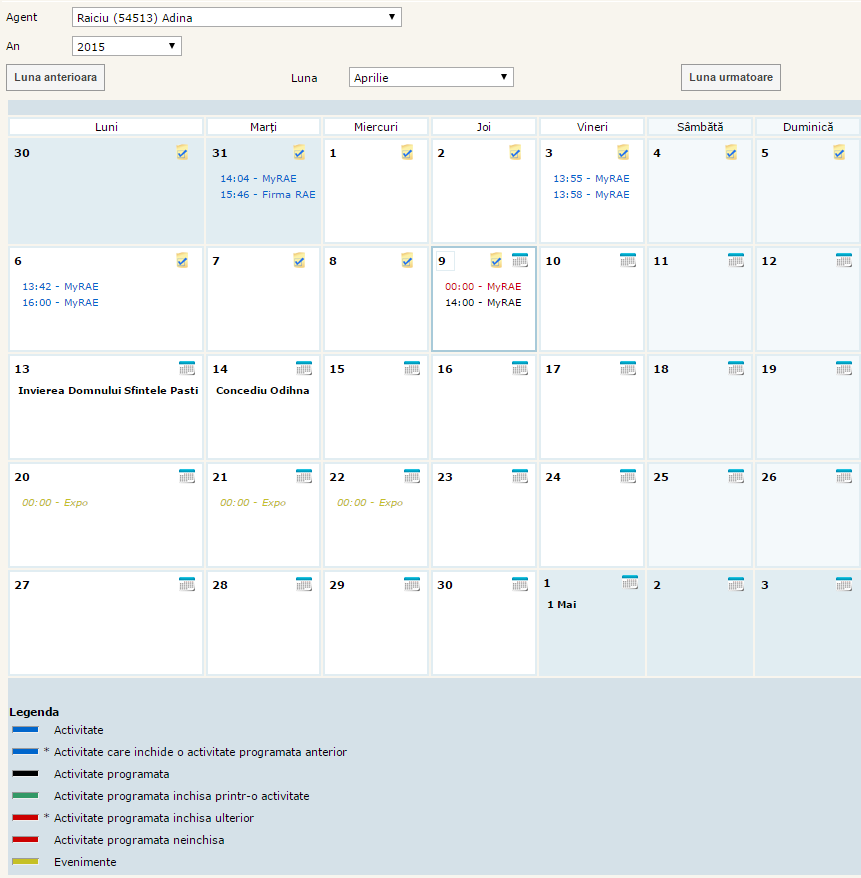Open the 14:04 MyRAE activity on March 31

pyautogui.click(x=258, y=178)
